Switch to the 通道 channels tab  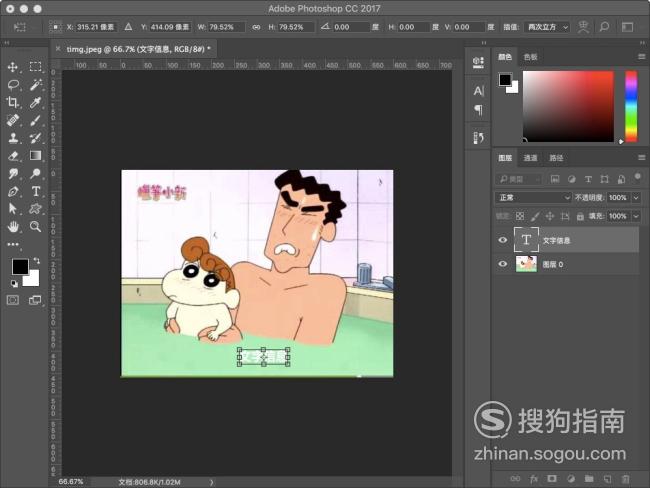click(x=530, y=158)
